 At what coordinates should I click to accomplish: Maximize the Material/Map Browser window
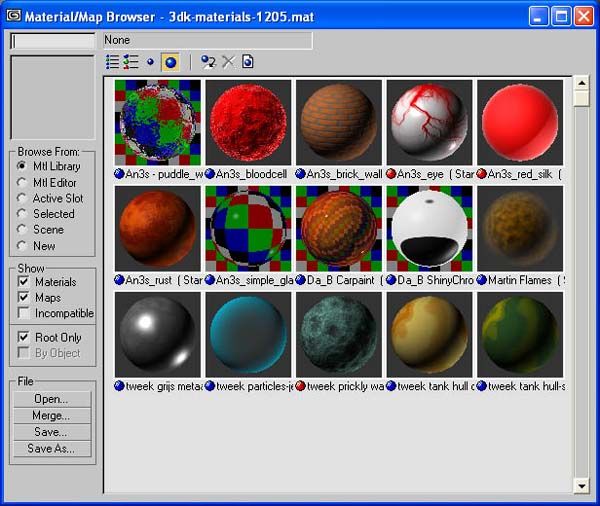[561, 16]
